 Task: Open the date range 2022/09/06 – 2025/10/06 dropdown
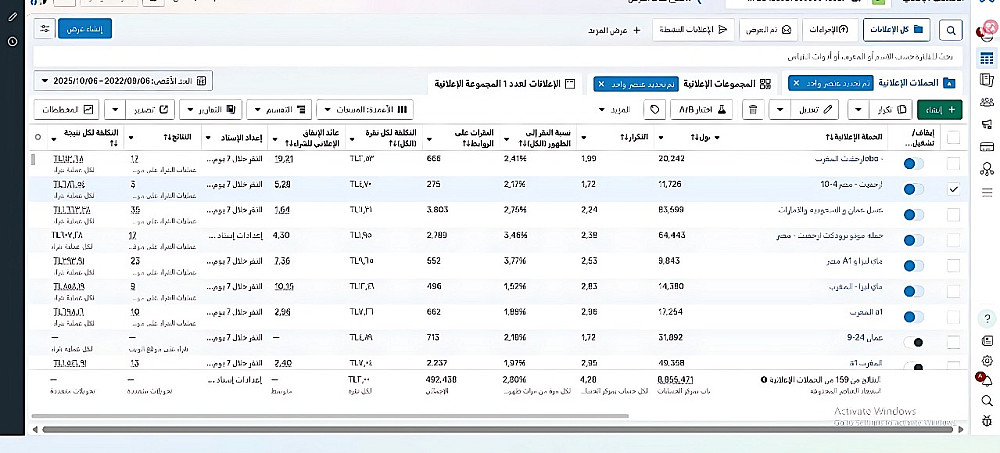coord(124,81)
